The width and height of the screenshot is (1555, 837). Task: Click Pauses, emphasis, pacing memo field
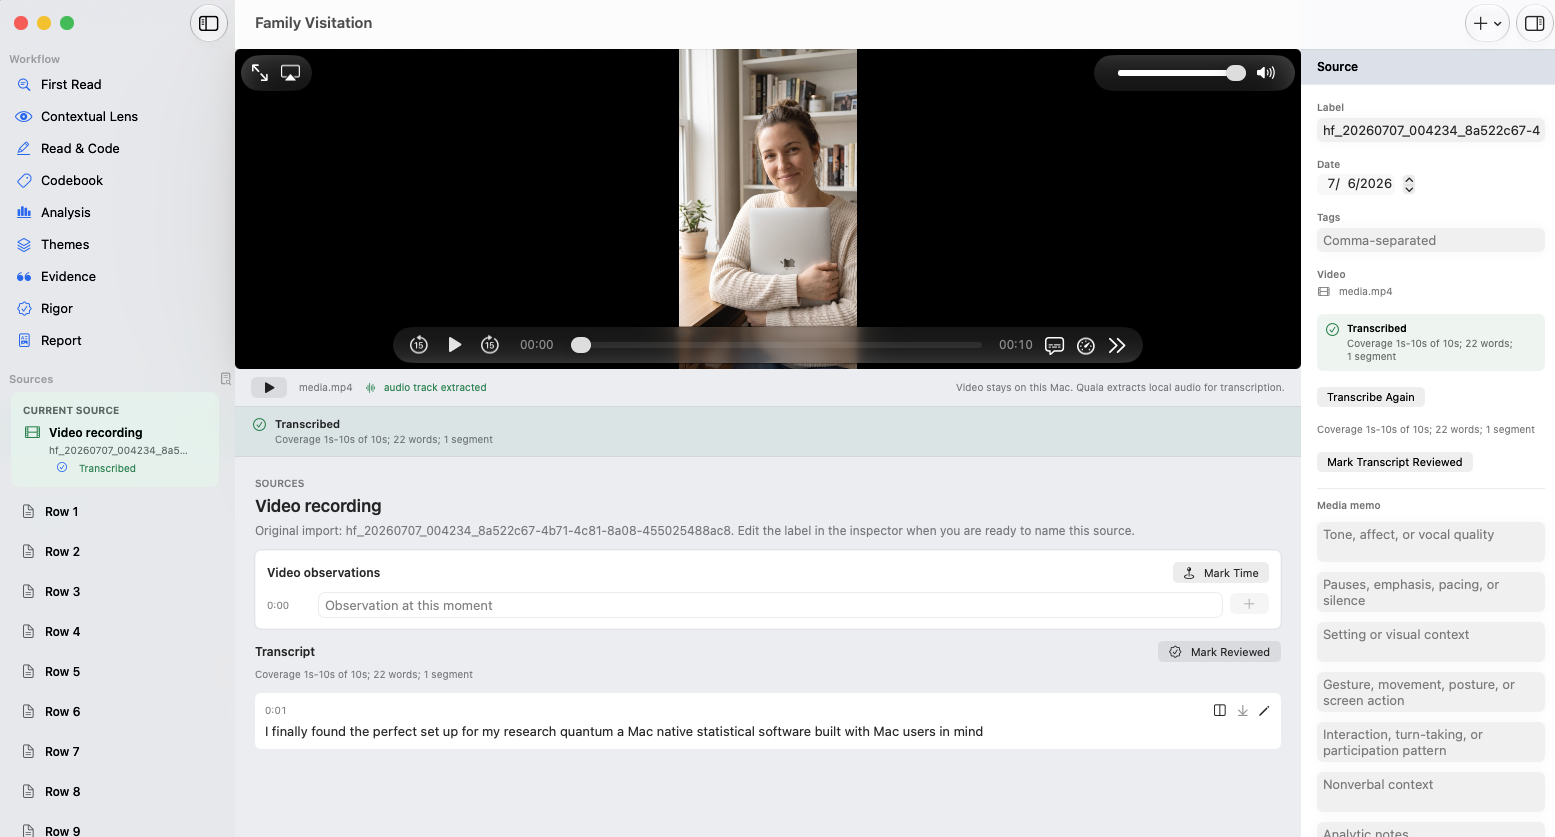[1431, 592]
